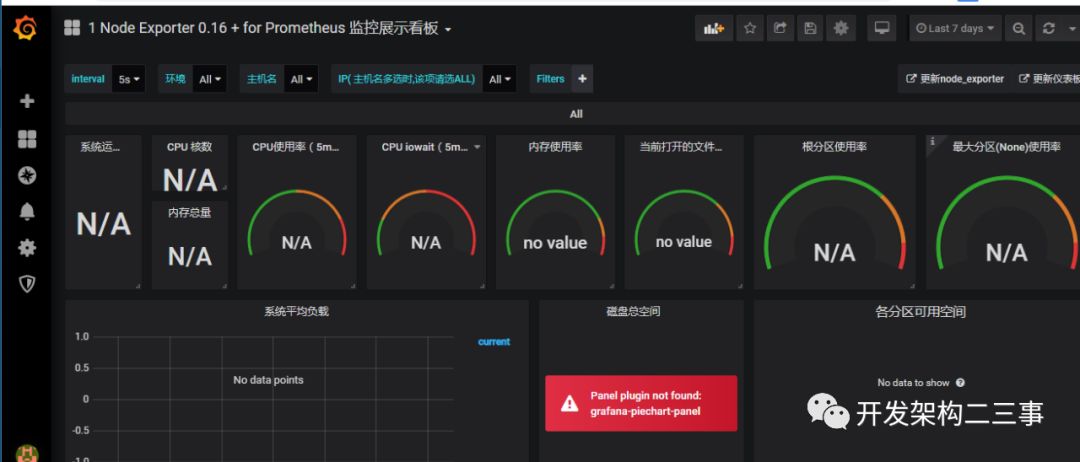Viewport: 1080px width, 462px height.
Task: Open the Explore compass icon in sidebar
Action: point(27,176)
